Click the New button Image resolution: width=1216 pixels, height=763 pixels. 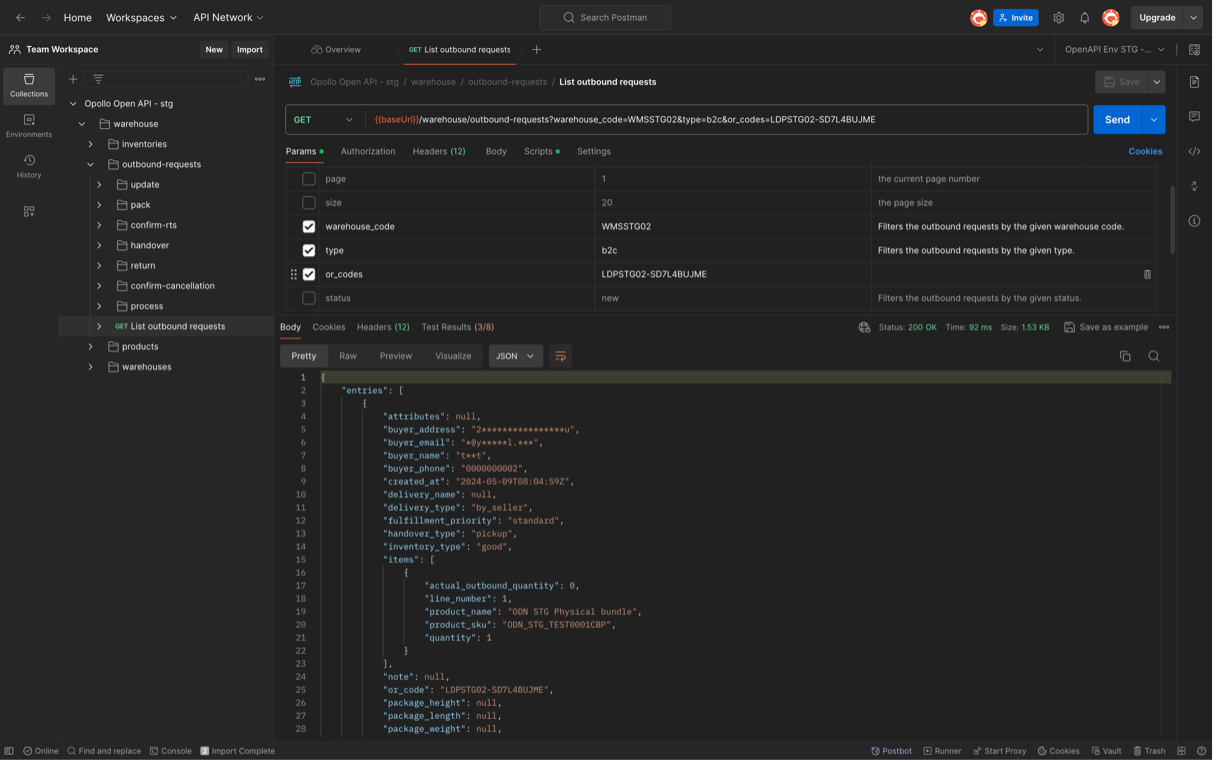coord(215,50)
